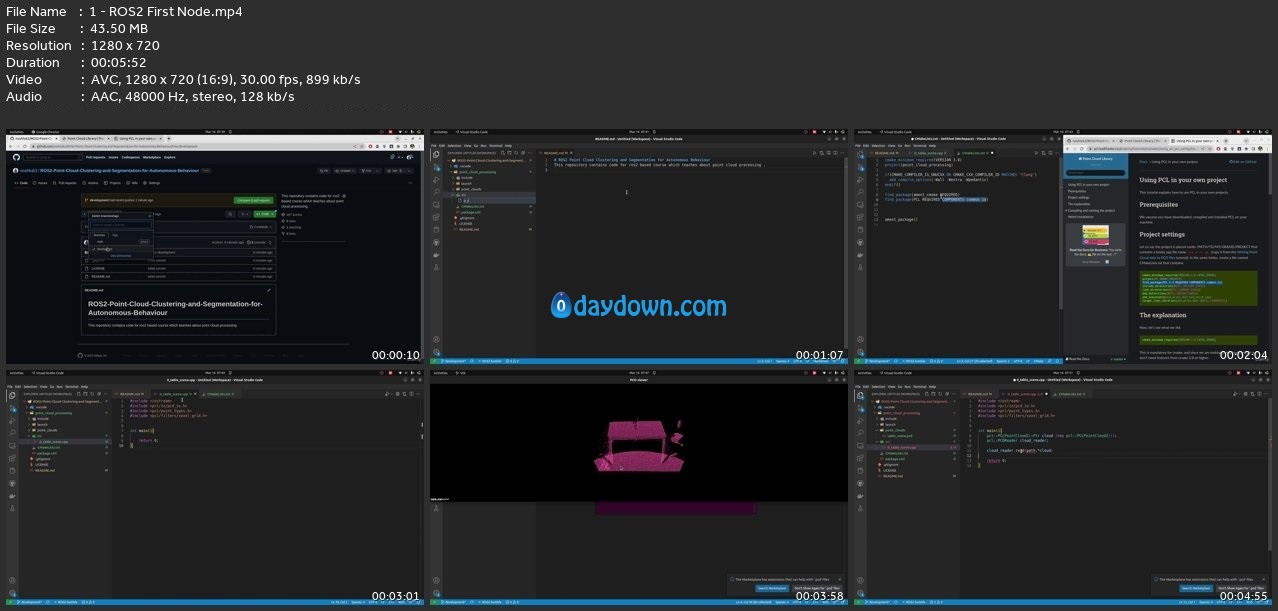The width and height of the screenshot is (1278, 611).
Task: Click Project settings link in PCL docs sidebar
Action: point(1081,197)
